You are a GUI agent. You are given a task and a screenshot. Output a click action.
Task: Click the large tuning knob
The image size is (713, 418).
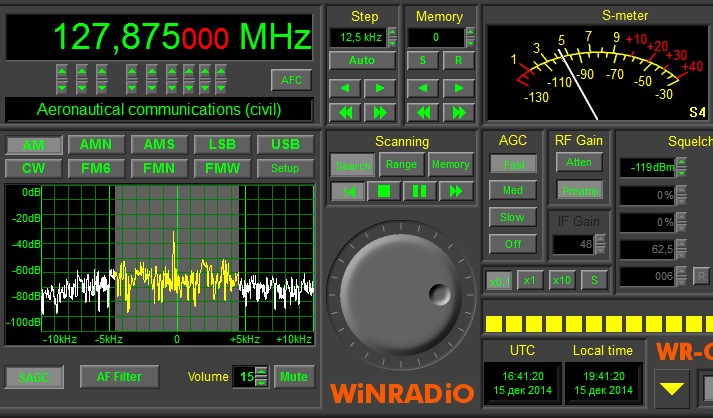coord(400,293)
